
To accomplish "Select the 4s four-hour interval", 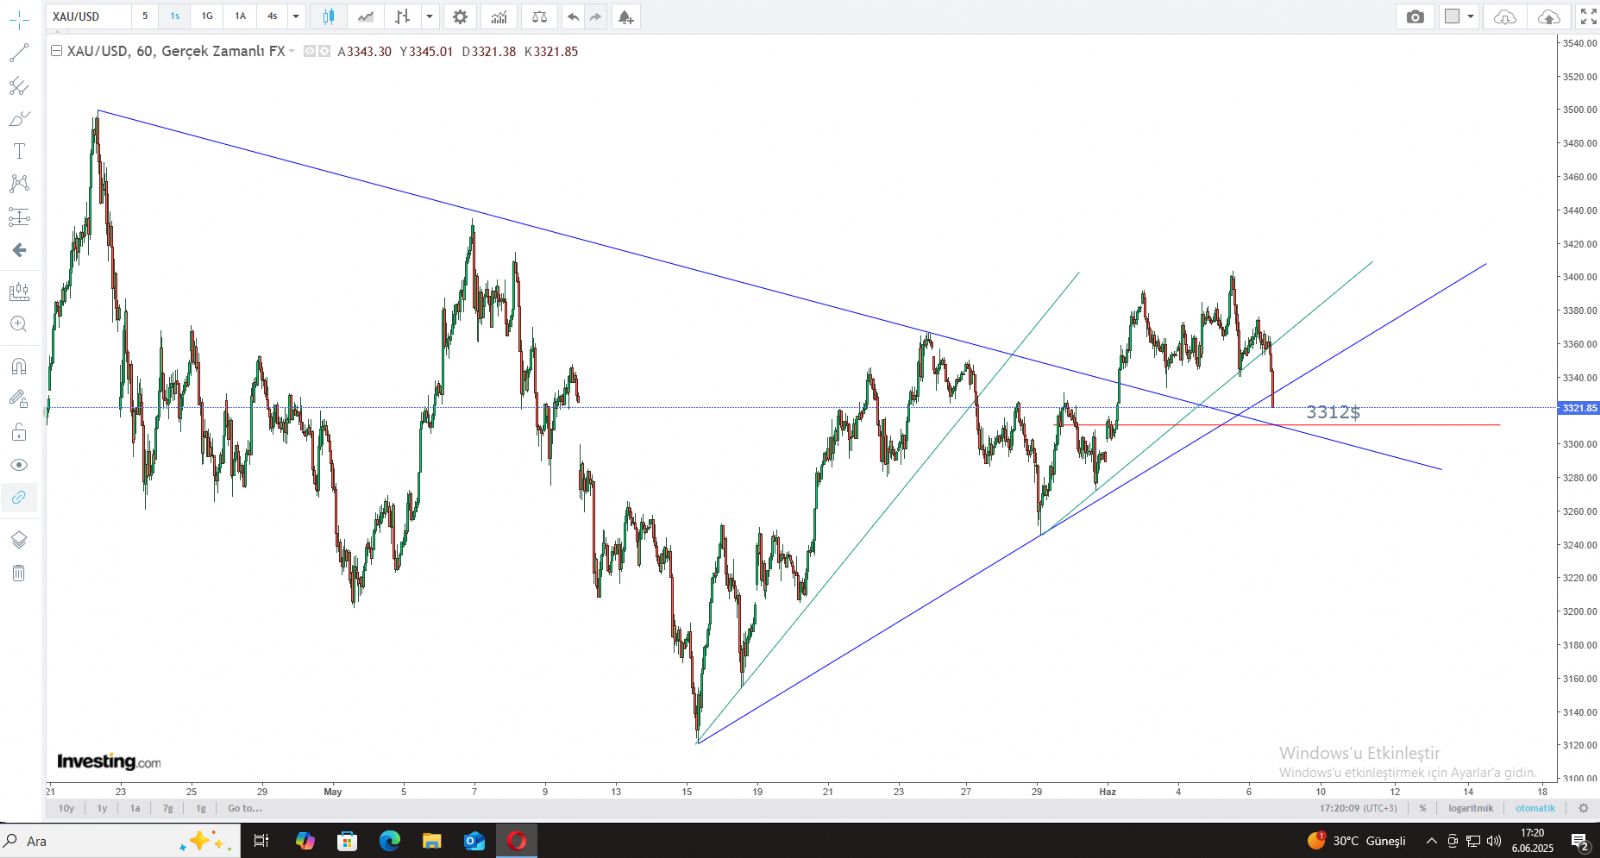I will pos(272,16).
